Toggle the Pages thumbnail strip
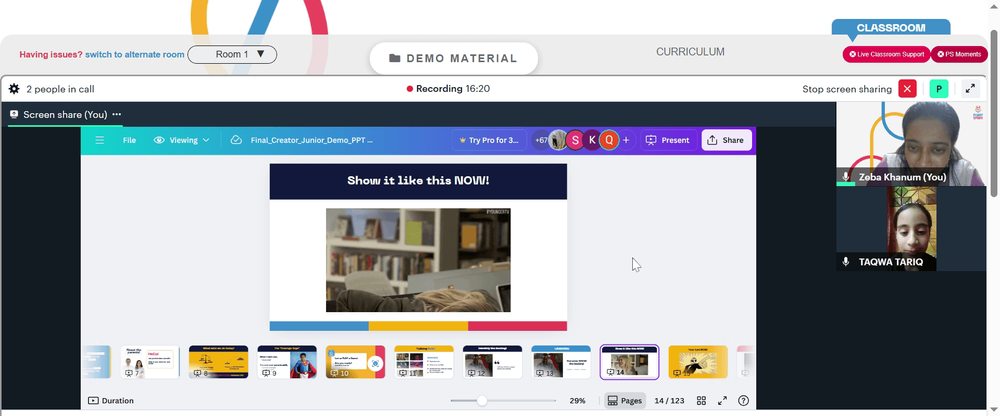 (x=624, y=401)
